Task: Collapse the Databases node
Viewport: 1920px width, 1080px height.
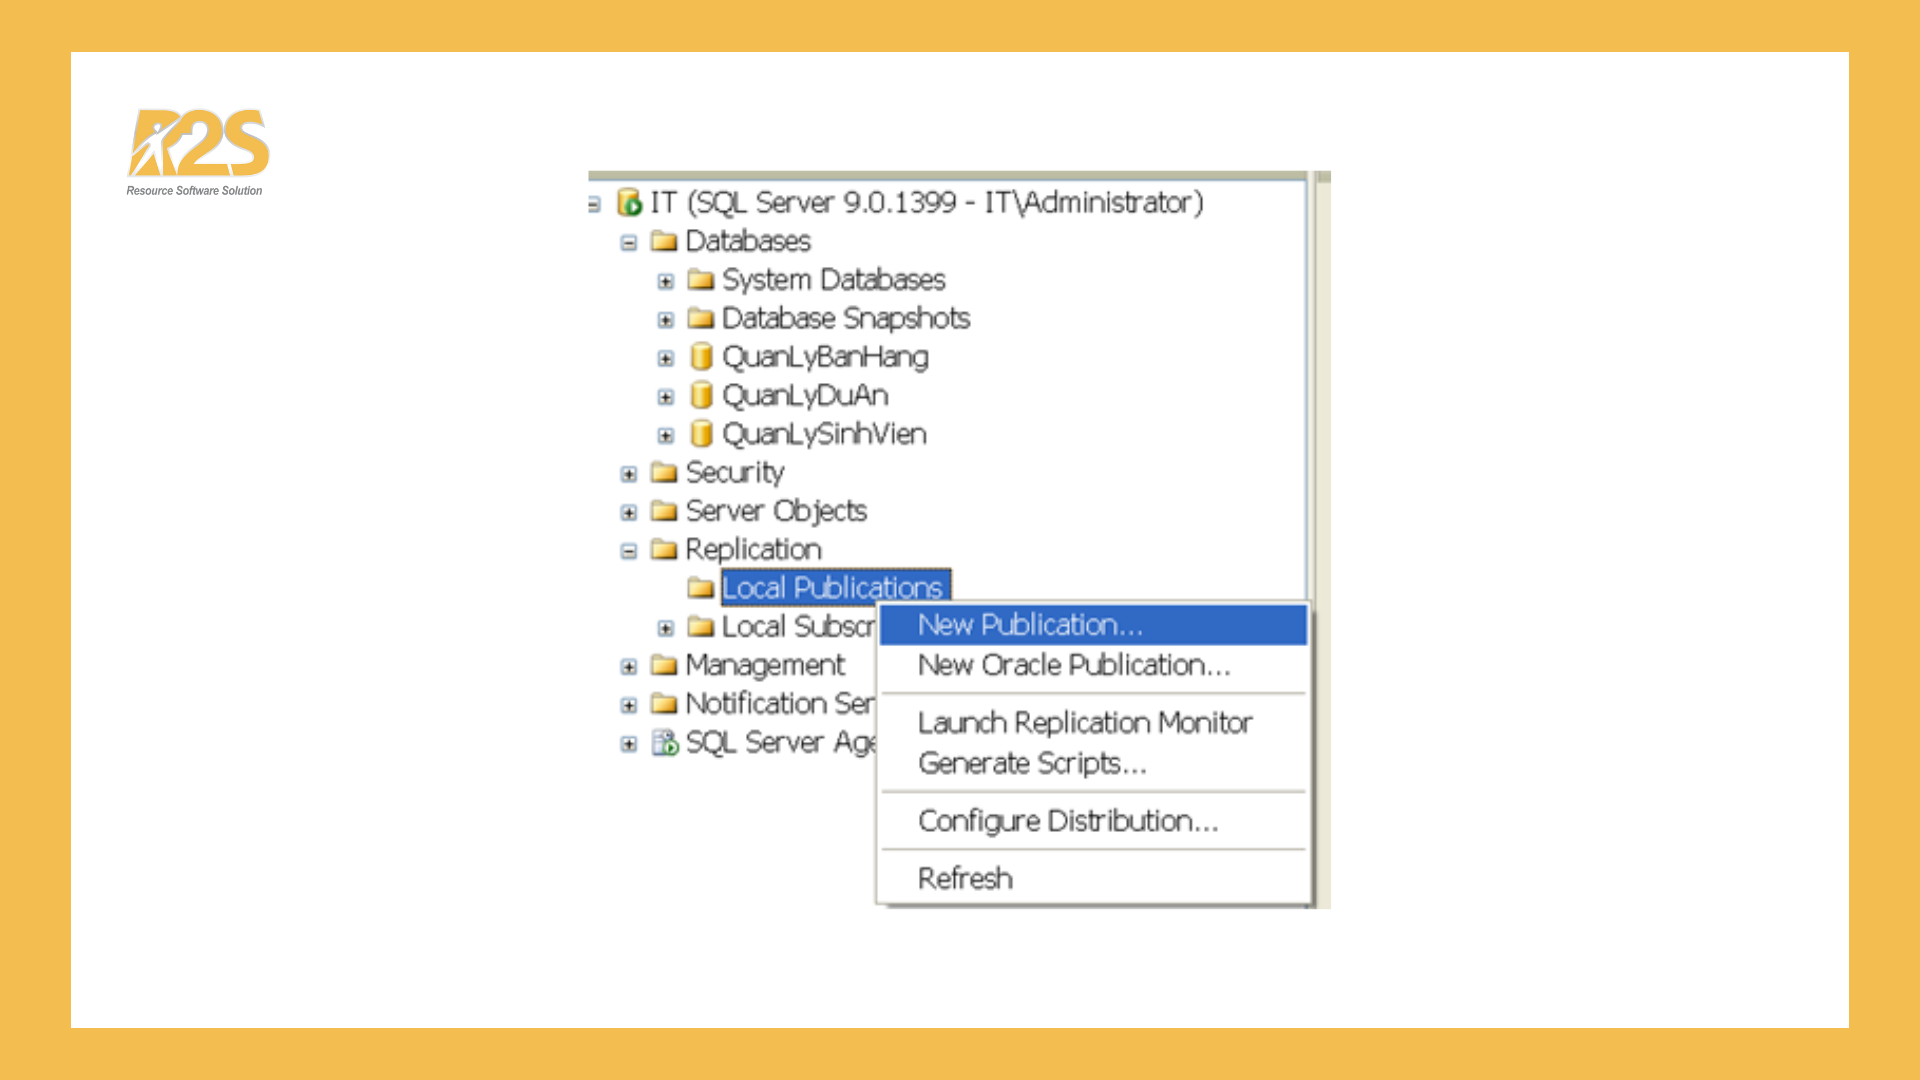Action: [628, 241]
